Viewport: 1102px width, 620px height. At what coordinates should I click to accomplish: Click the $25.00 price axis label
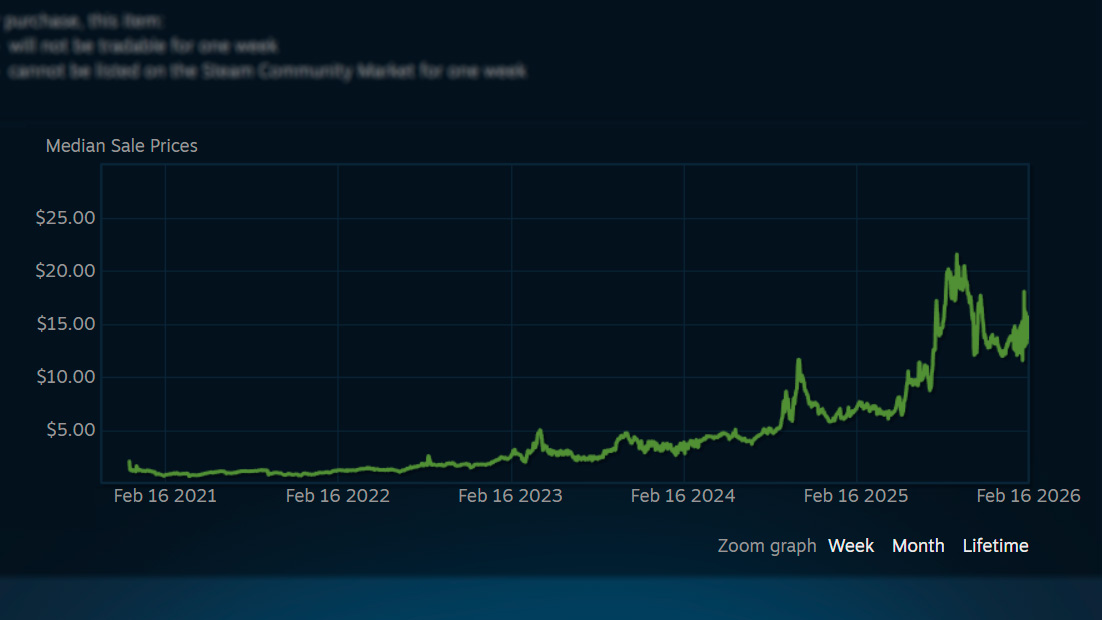65,218
